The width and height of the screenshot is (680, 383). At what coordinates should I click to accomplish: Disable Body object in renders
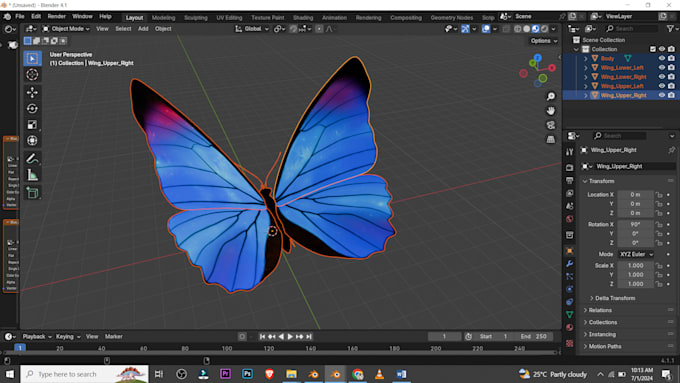point(671,58)
